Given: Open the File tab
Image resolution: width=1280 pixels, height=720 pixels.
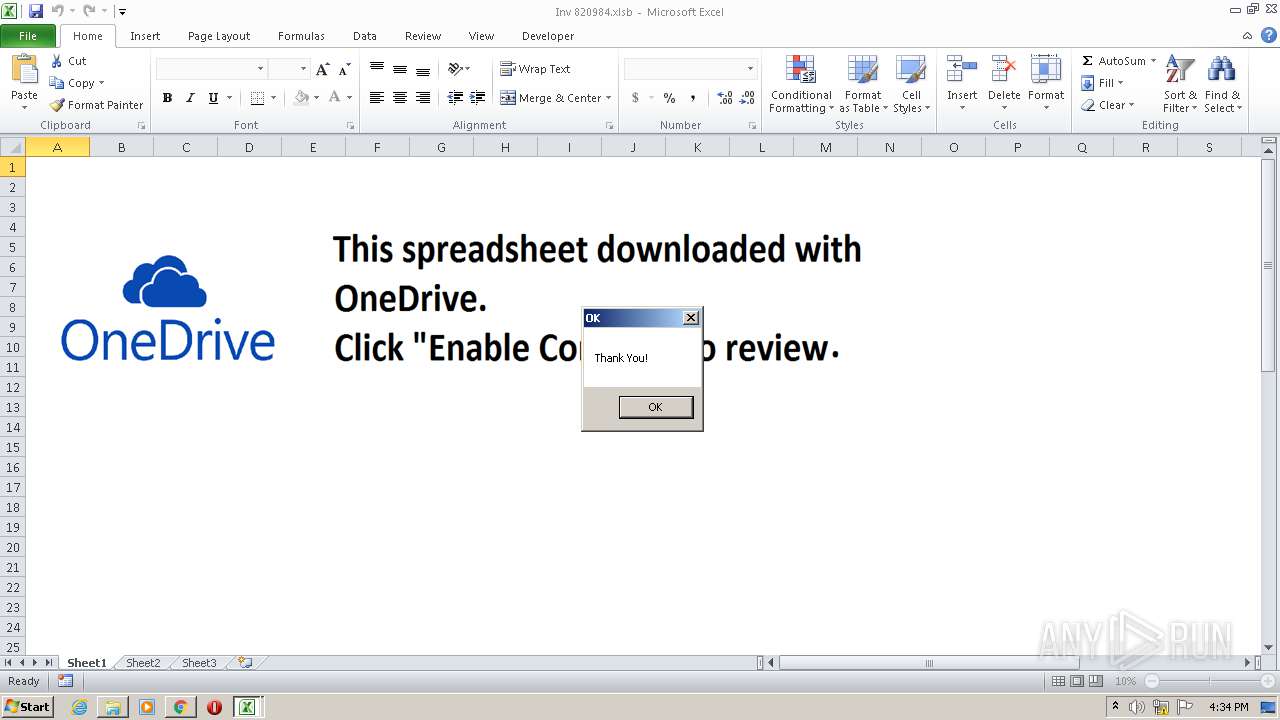Looking at the screenshot, I should tap(28, 36).
